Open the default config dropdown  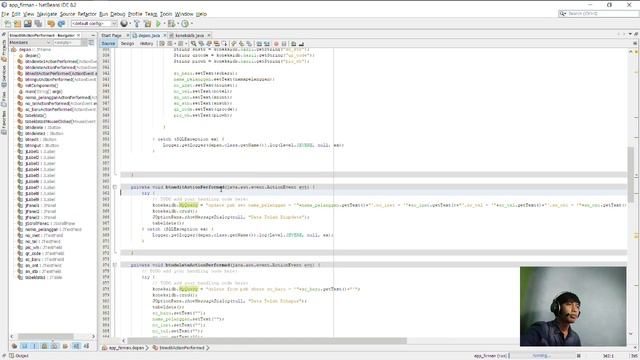(x=94, y=24)
